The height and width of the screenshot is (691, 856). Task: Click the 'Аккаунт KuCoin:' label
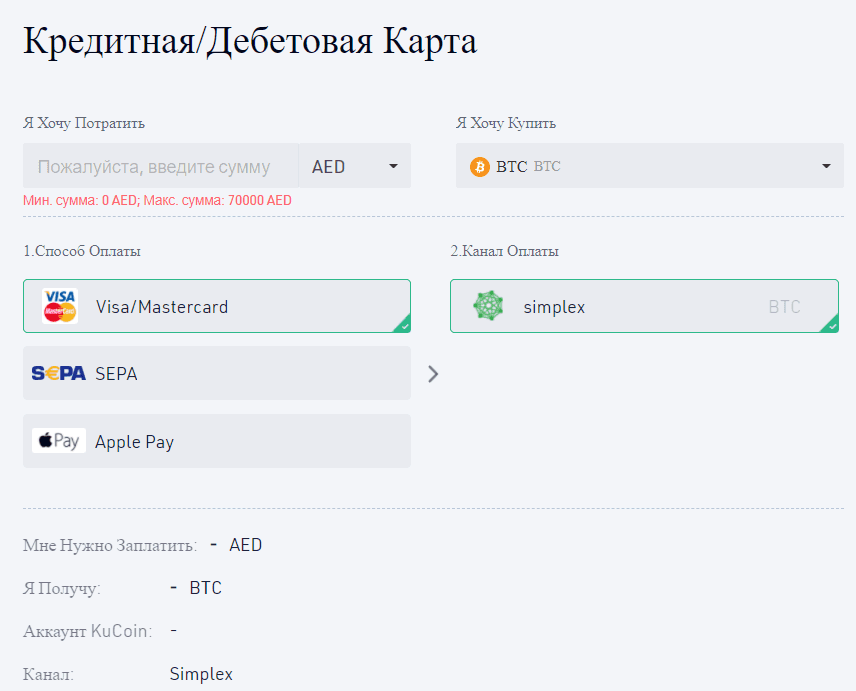coord(87,632)
